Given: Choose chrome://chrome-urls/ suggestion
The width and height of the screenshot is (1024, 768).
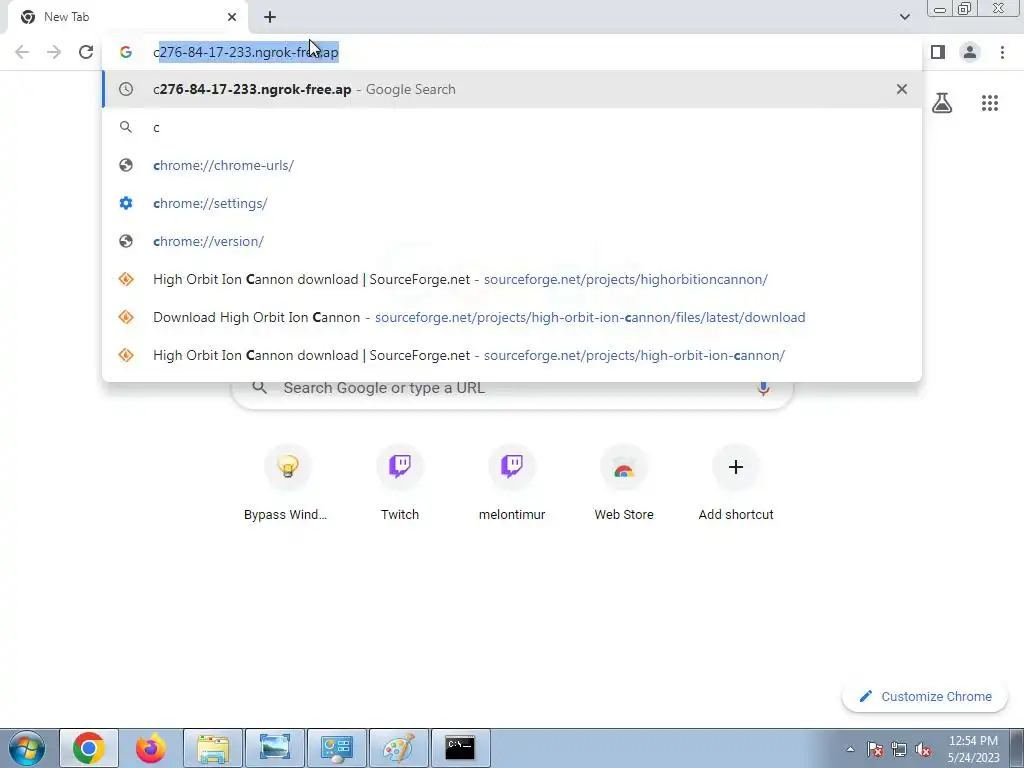Looking at the screenshot, I should (512, 165).
